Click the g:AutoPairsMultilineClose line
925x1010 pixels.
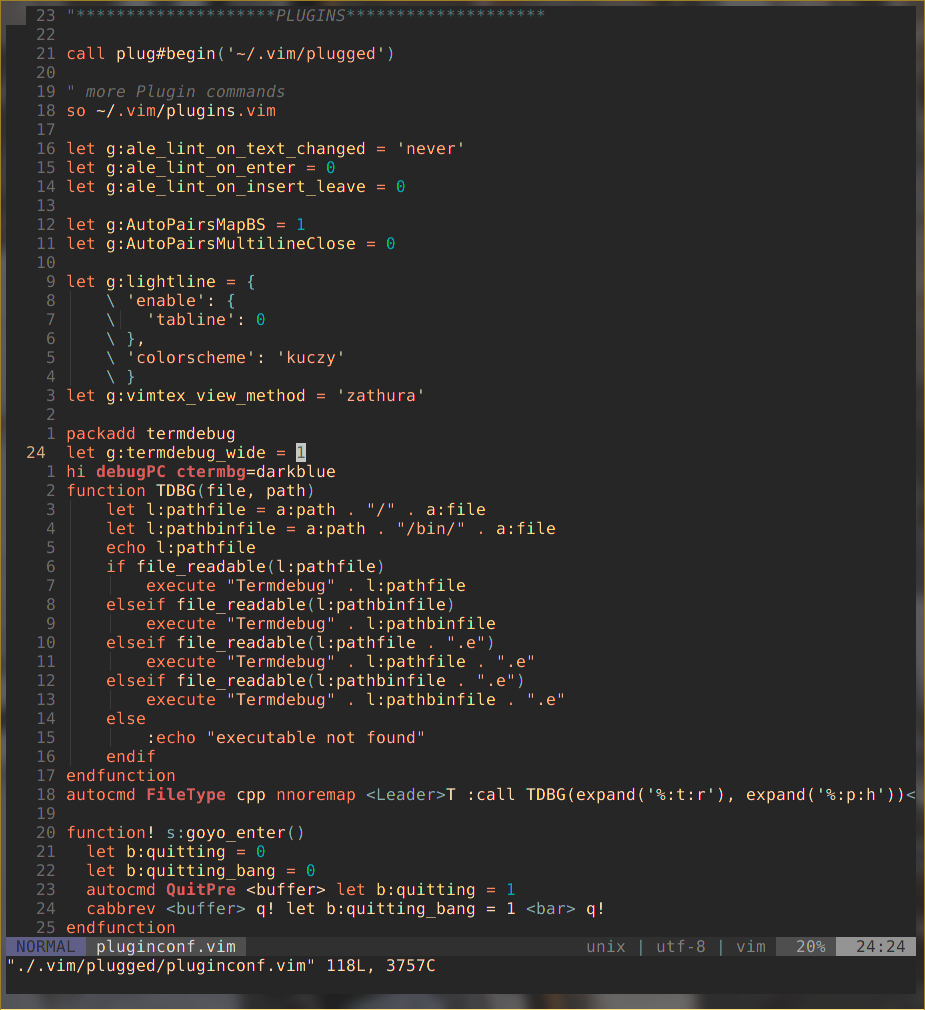click(231, 243)
